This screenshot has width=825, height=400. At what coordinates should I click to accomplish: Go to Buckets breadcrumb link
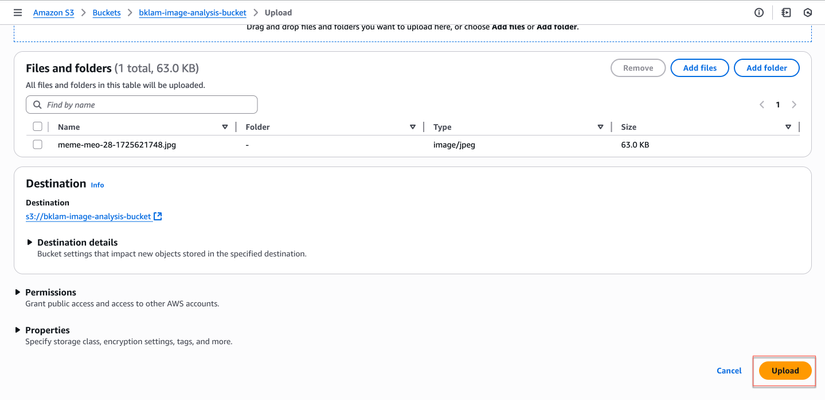[x=106, y=13]
